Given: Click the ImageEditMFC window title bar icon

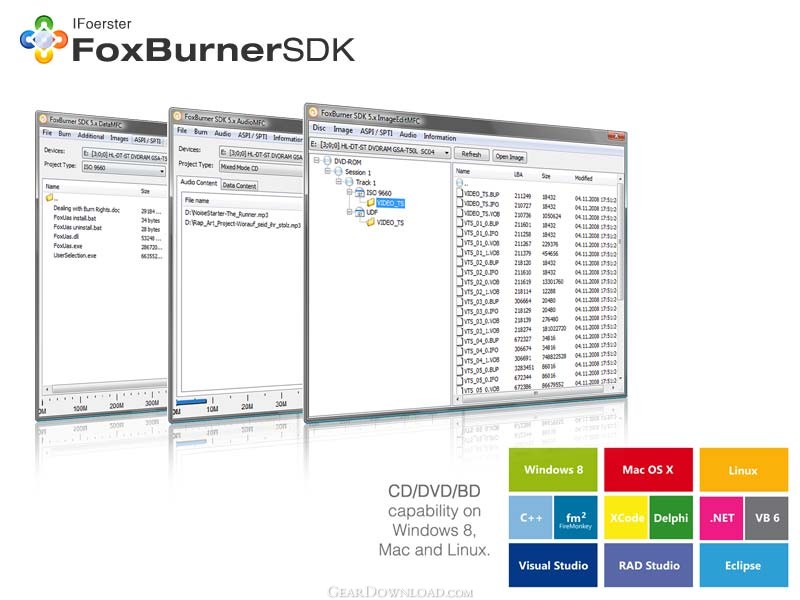Looking at the screenshot, I should [313, 112].
